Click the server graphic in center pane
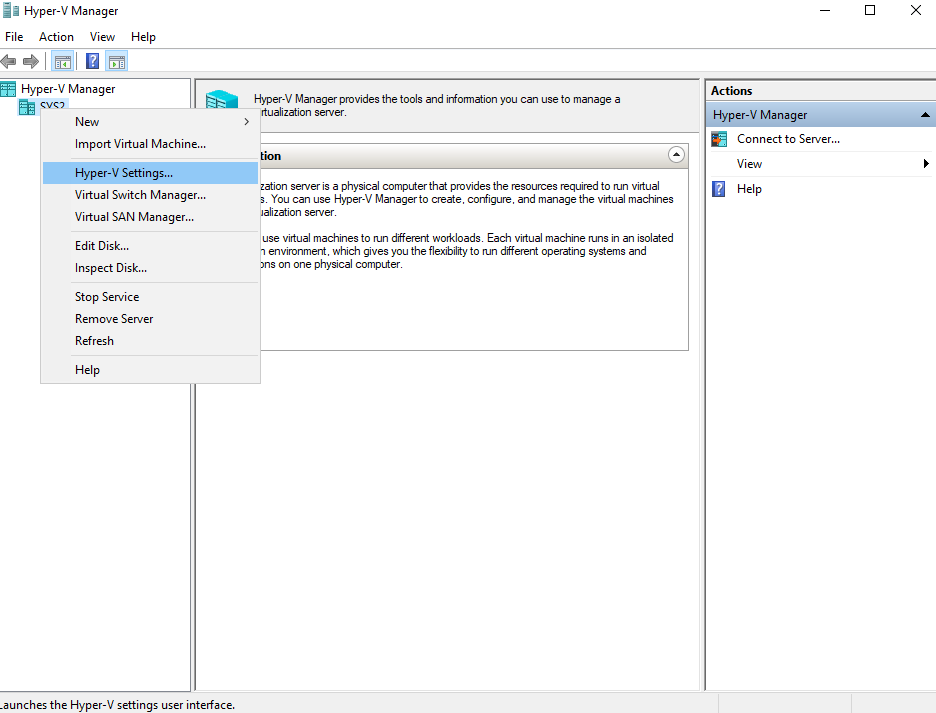This screenshot has height=713, width=936. click(222, 99)
